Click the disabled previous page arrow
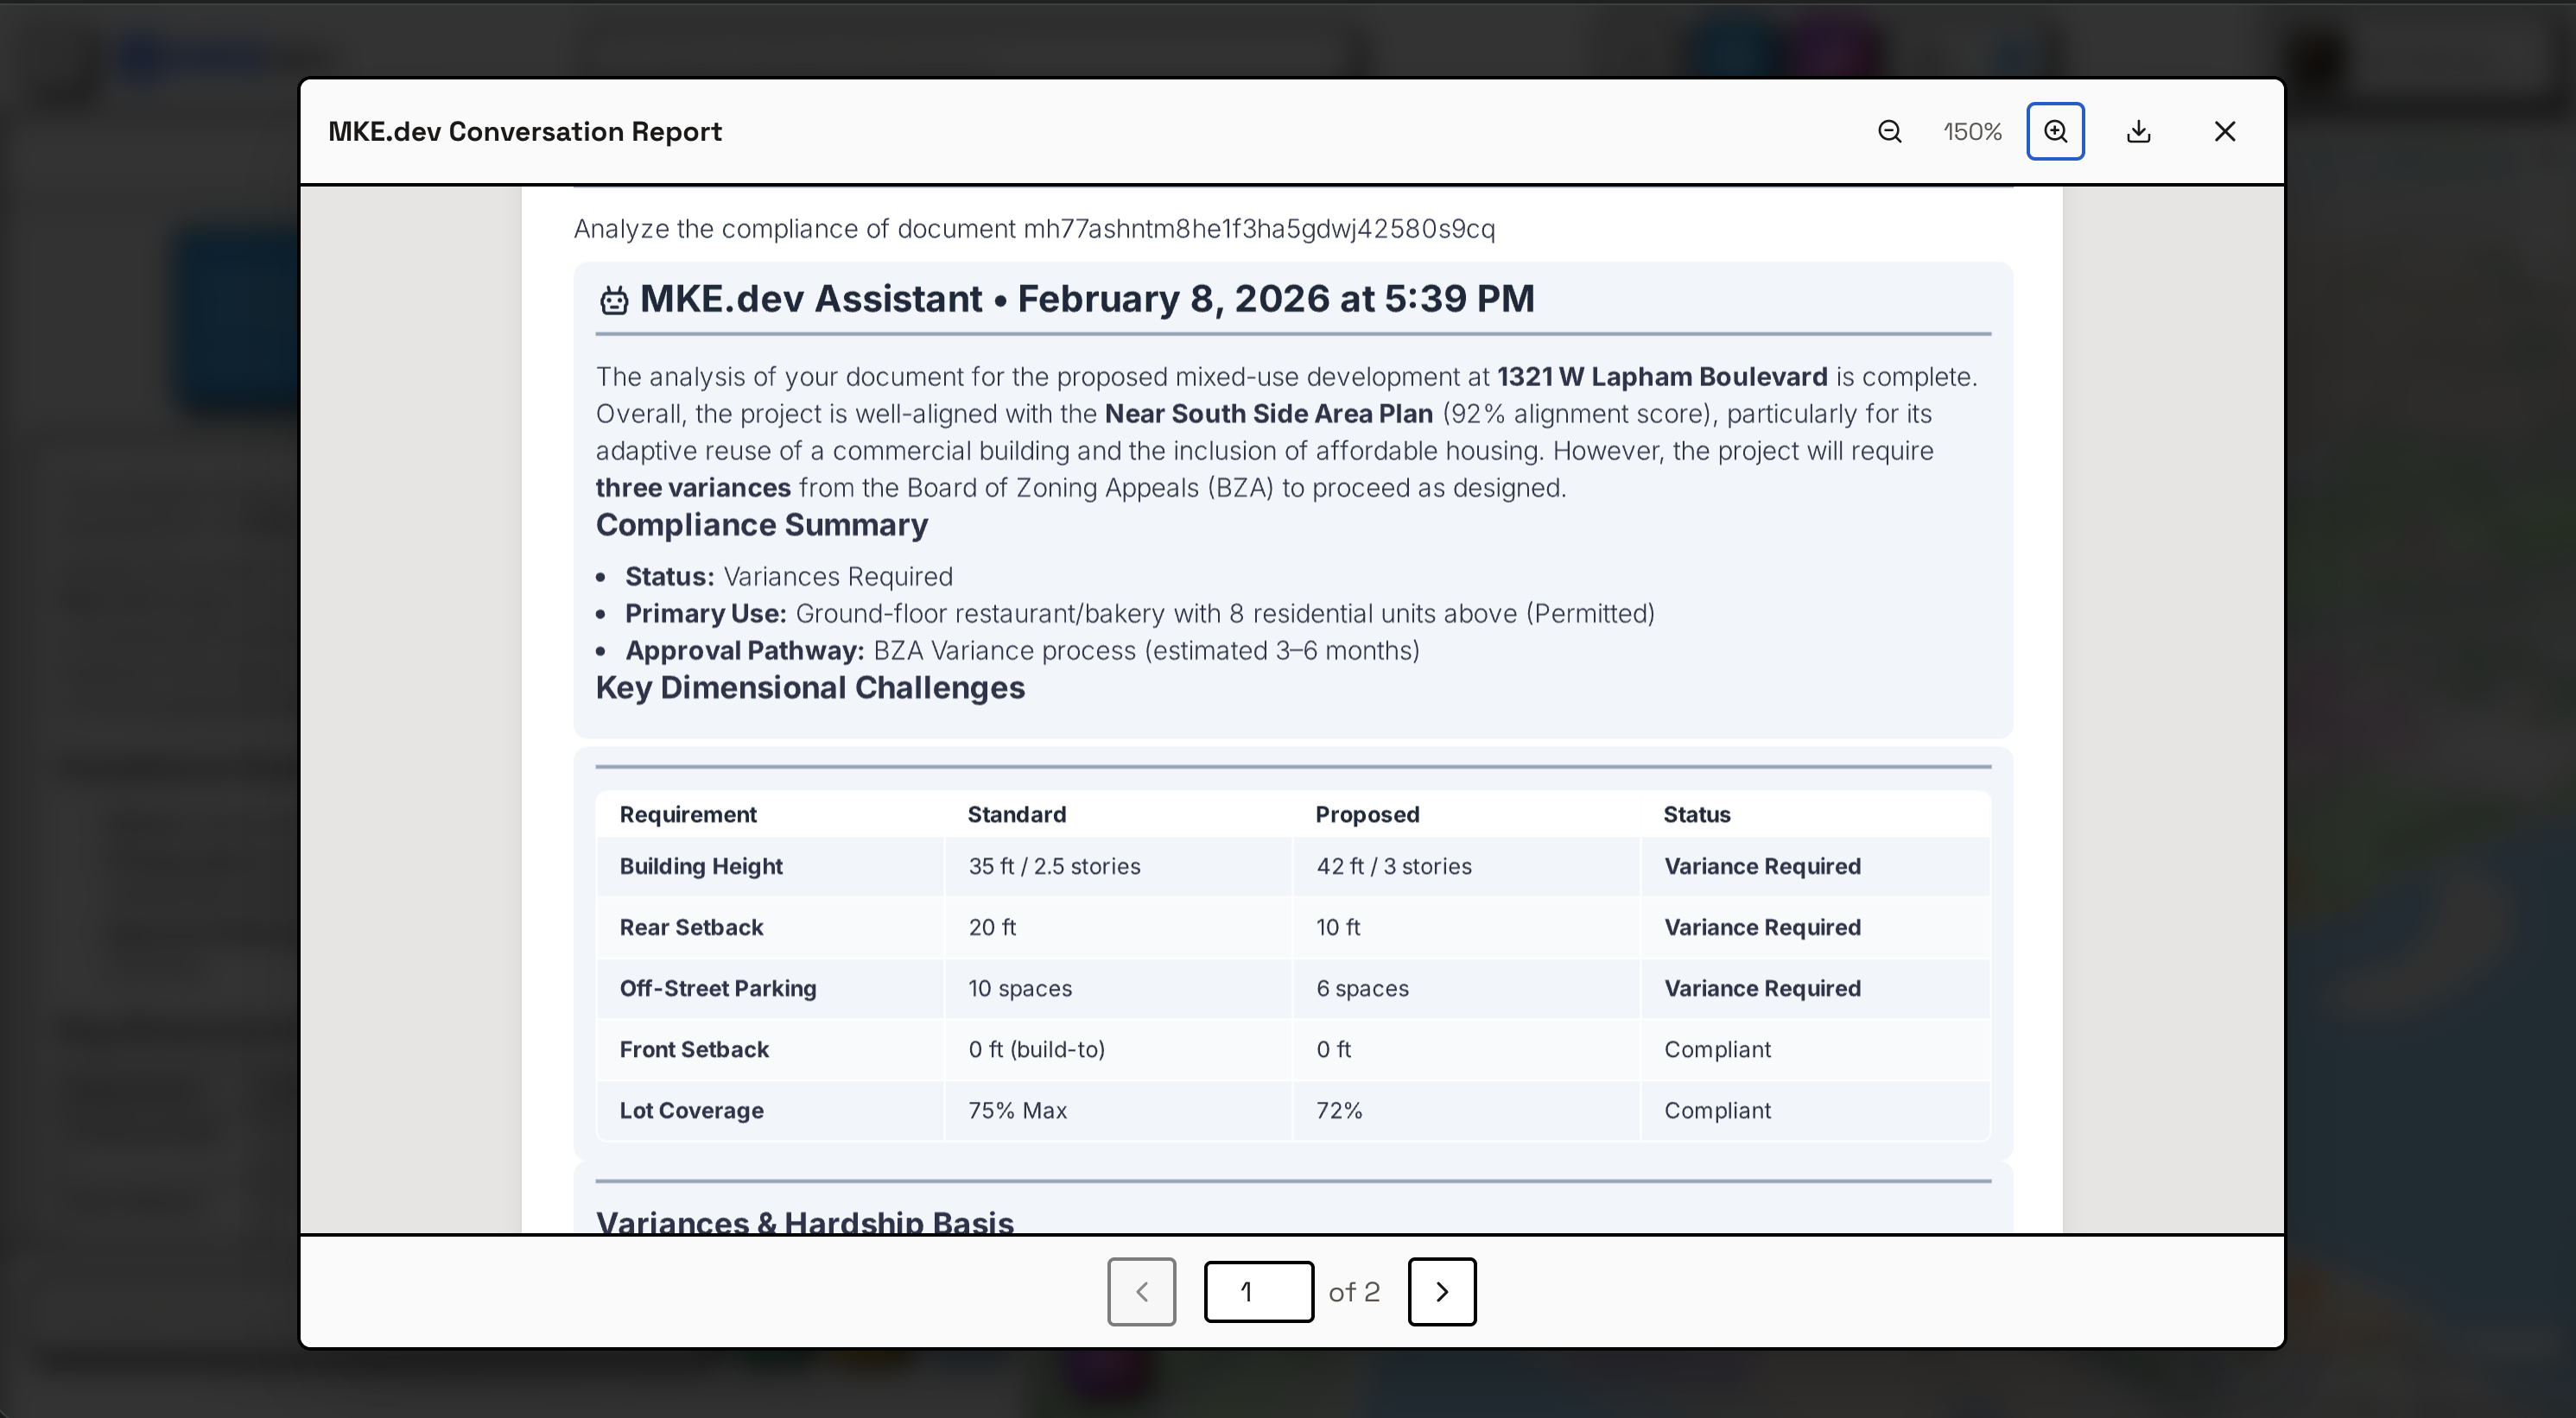Screen dimensions: 2576x1418 [x=1141, y=1292]
